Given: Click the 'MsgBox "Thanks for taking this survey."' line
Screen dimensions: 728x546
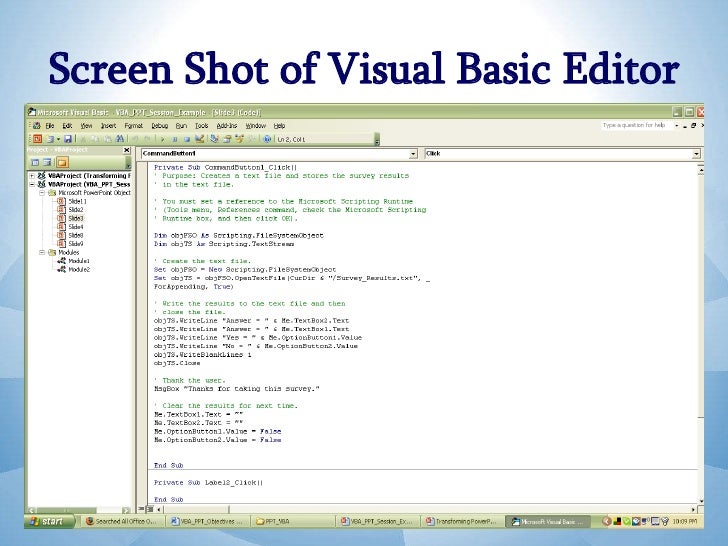Looking at the screenshot, I should coord(237,389).
